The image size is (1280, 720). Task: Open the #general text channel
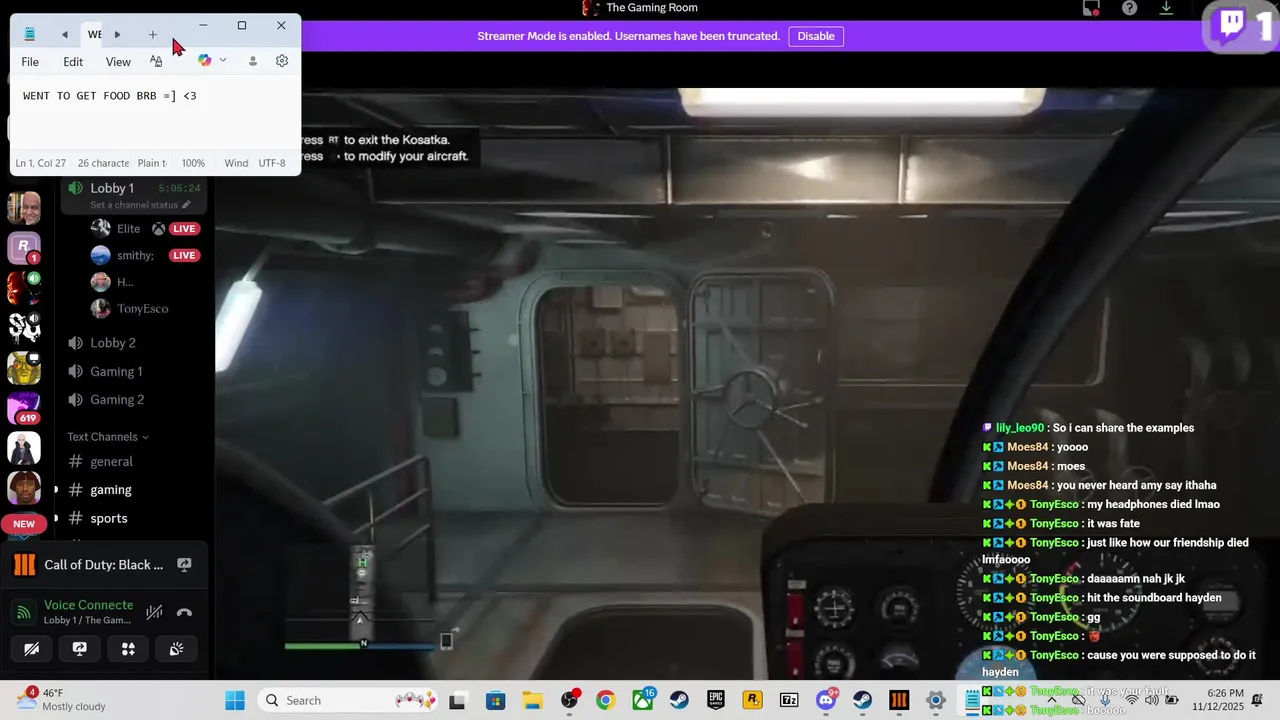[111, 462]
